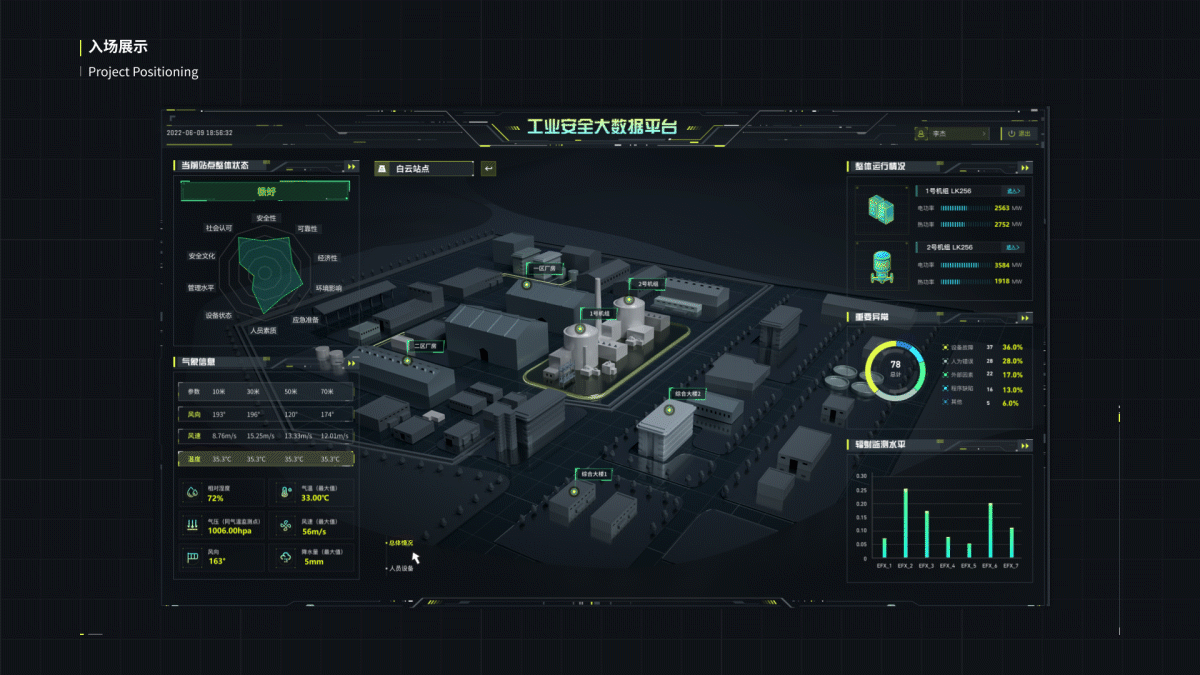Viewport: 1200px width, 675px height.
Task: Click the 气压 pressure icon
Action: (192, 525)
